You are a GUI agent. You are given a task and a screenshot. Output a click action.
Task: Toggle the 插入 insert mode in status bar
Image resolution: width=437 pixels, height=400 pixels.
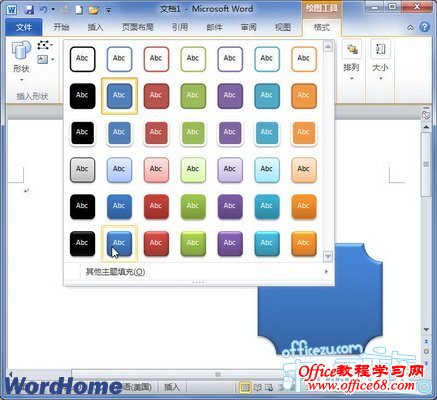point(172,387)
